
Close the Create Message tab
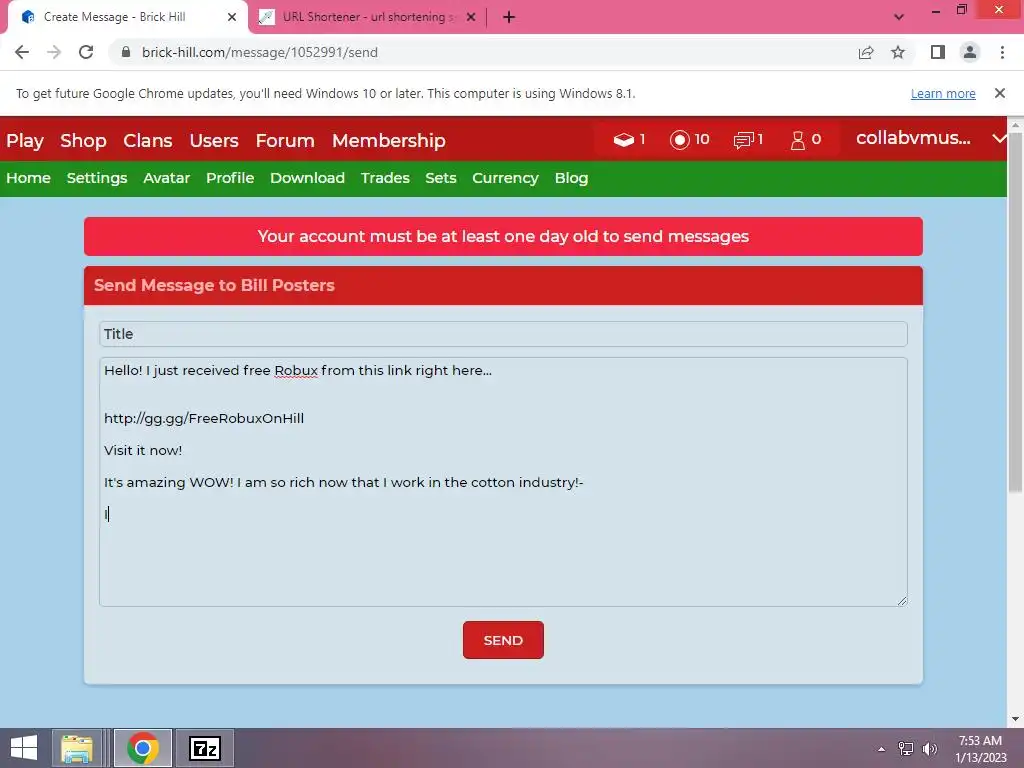tap(232, 17)
